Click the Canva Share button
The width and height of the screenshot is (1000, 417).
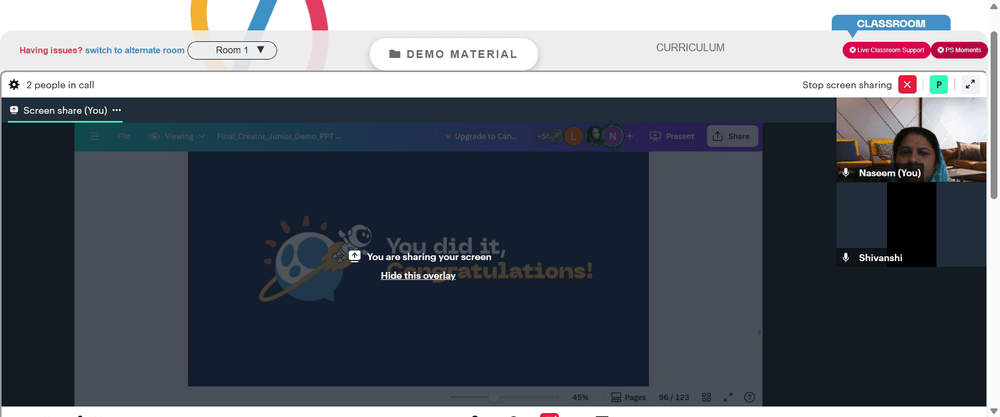pyautogui.click(x=732, y=136)
